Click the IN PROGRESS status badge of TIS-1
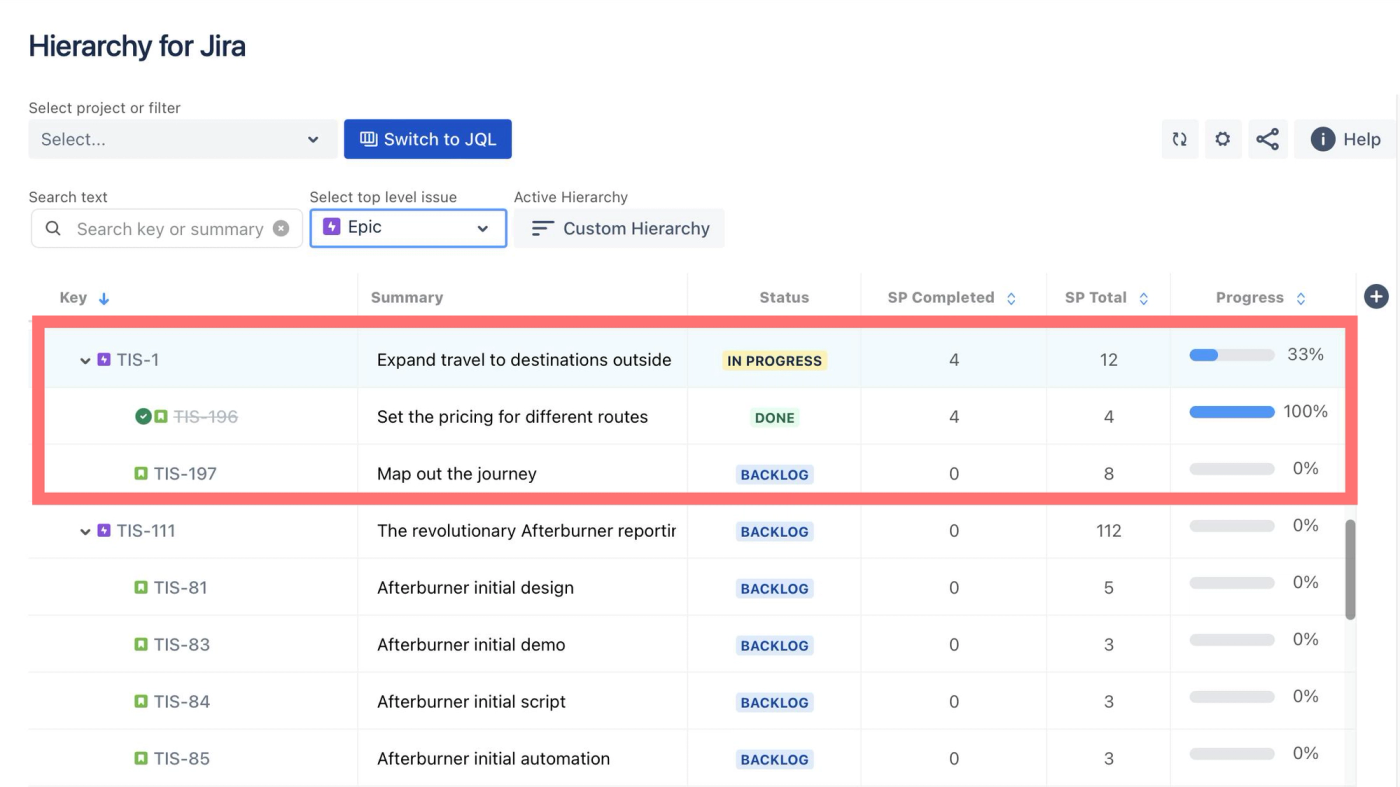This screenshot has height=787, width=1400. pos(774,361)
